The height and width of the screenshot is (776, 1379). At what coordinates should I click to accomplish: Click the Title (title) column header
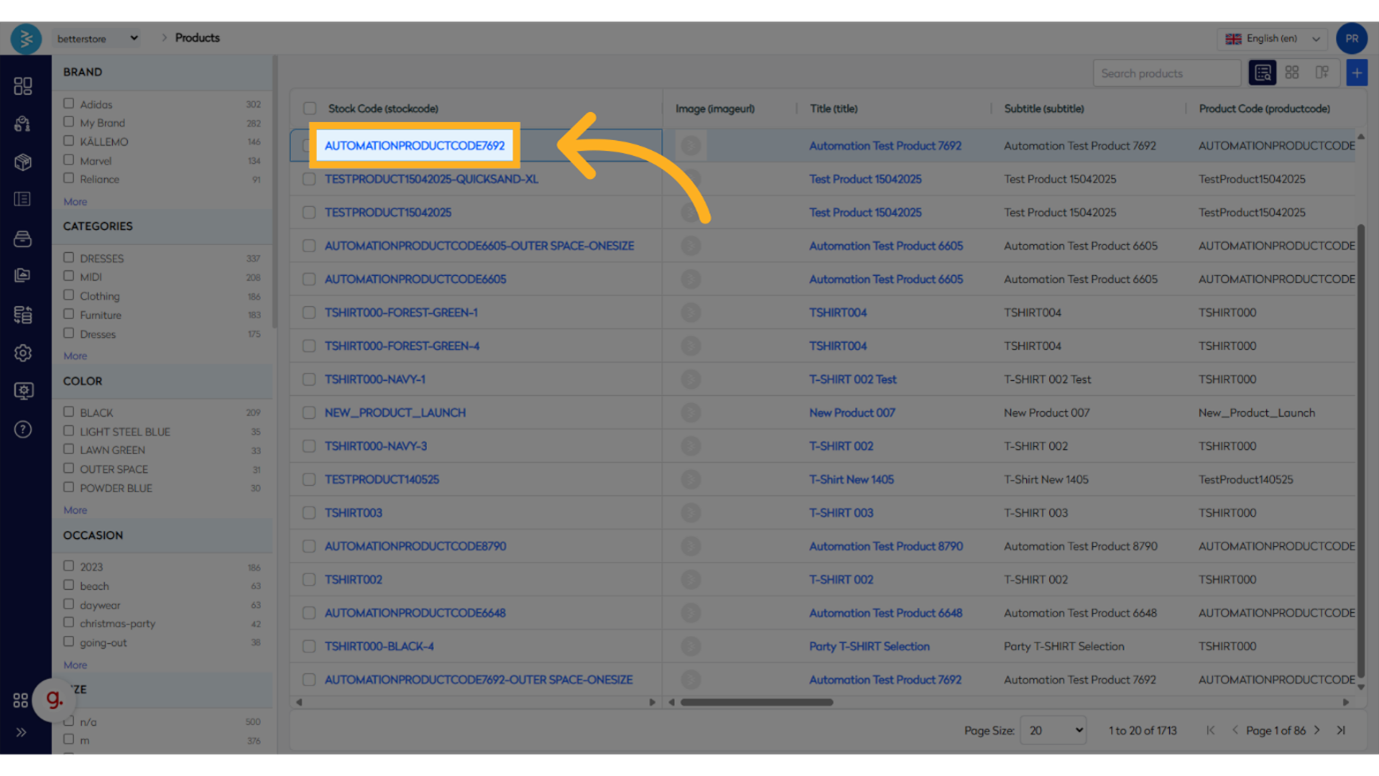[x=833, y=108]
